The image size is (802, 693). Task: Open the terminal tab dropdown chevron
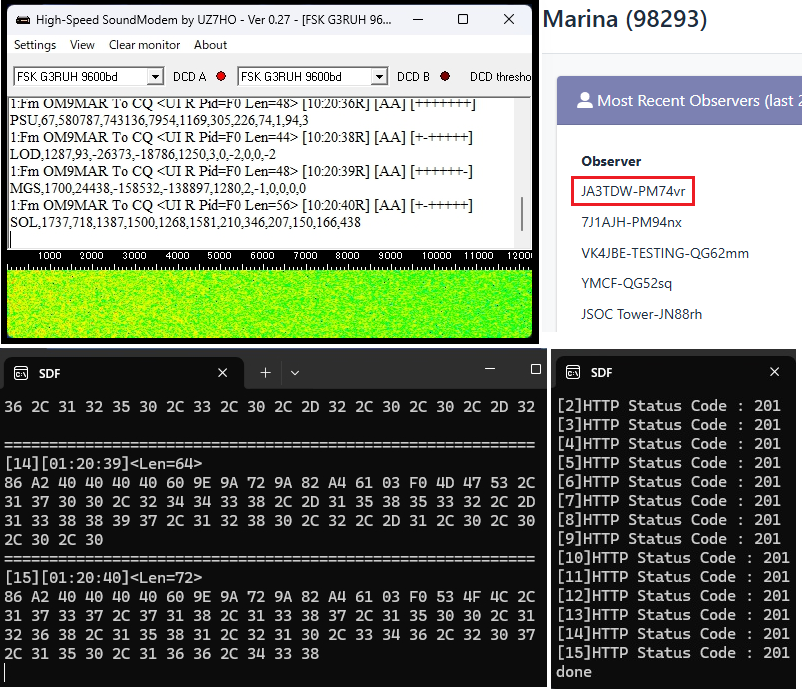pyautogui.click(x=295, y=373)
